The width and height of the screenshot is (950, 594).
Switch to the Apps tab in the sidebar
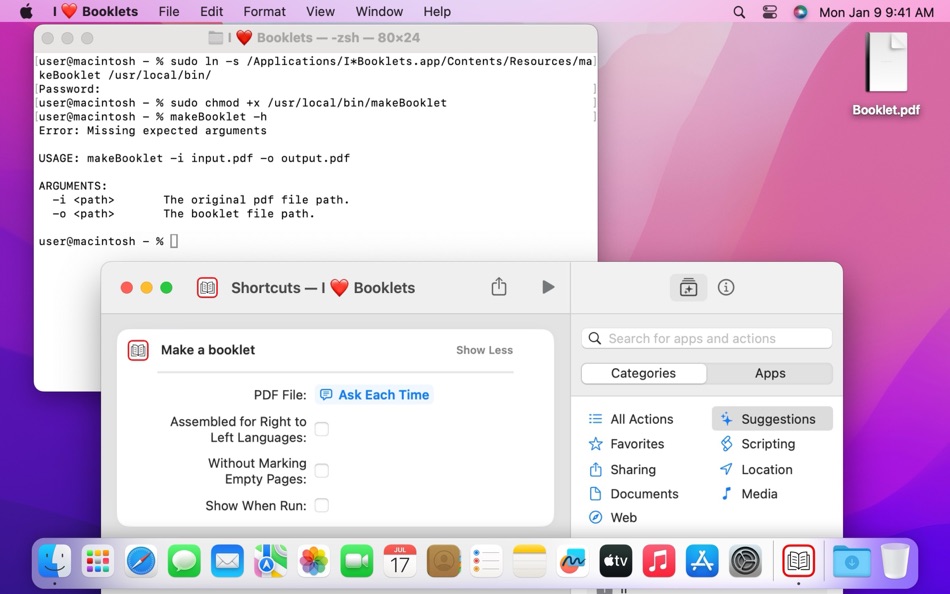click(770, 372)
